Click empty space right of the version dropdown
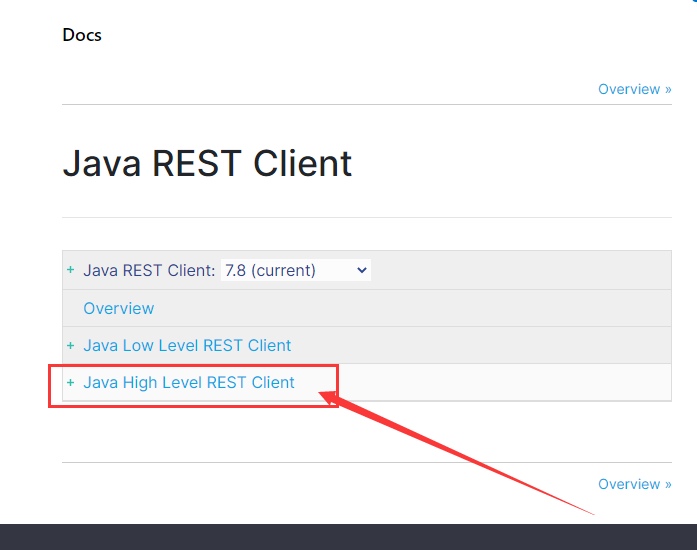Image resolution: width=697 pixels, height=550 pixels. pos(520,270)
